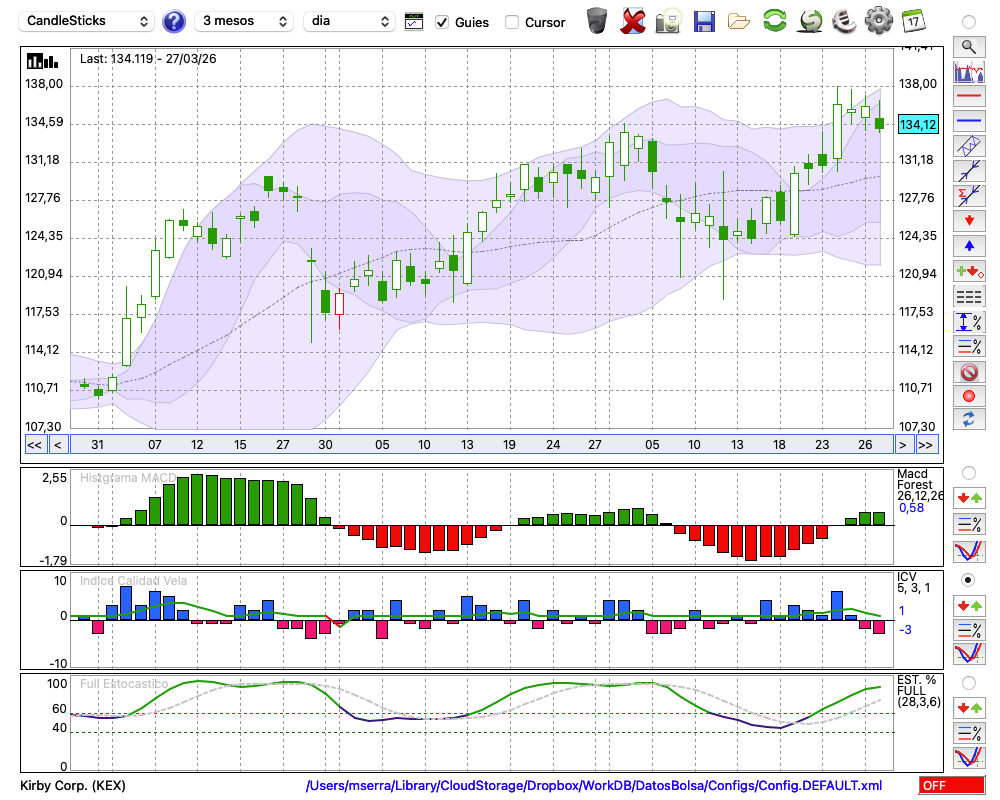Click the trash can icon in toolbar
This screenshot has height=800, width=1000.
(597, 20)
